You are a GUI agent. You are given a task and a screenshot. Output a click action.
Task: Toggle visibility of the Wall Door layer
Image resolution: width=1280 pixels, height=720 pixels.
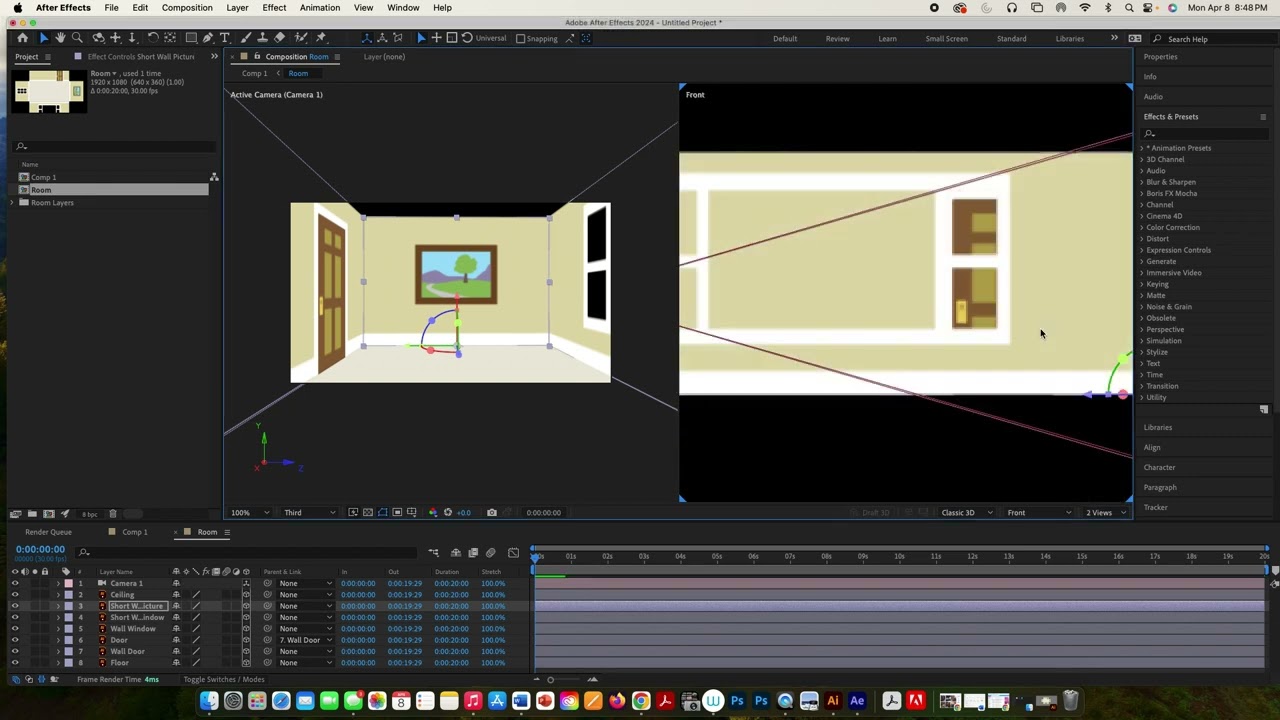(14, 652)
